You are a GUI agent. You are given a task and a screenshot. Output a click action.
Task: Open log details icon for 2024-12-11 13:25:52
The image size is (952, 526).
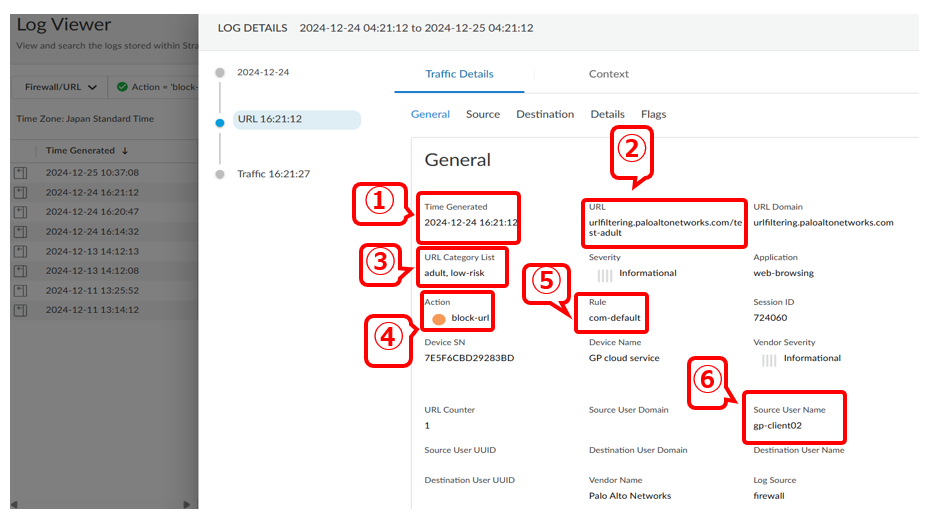20,291
